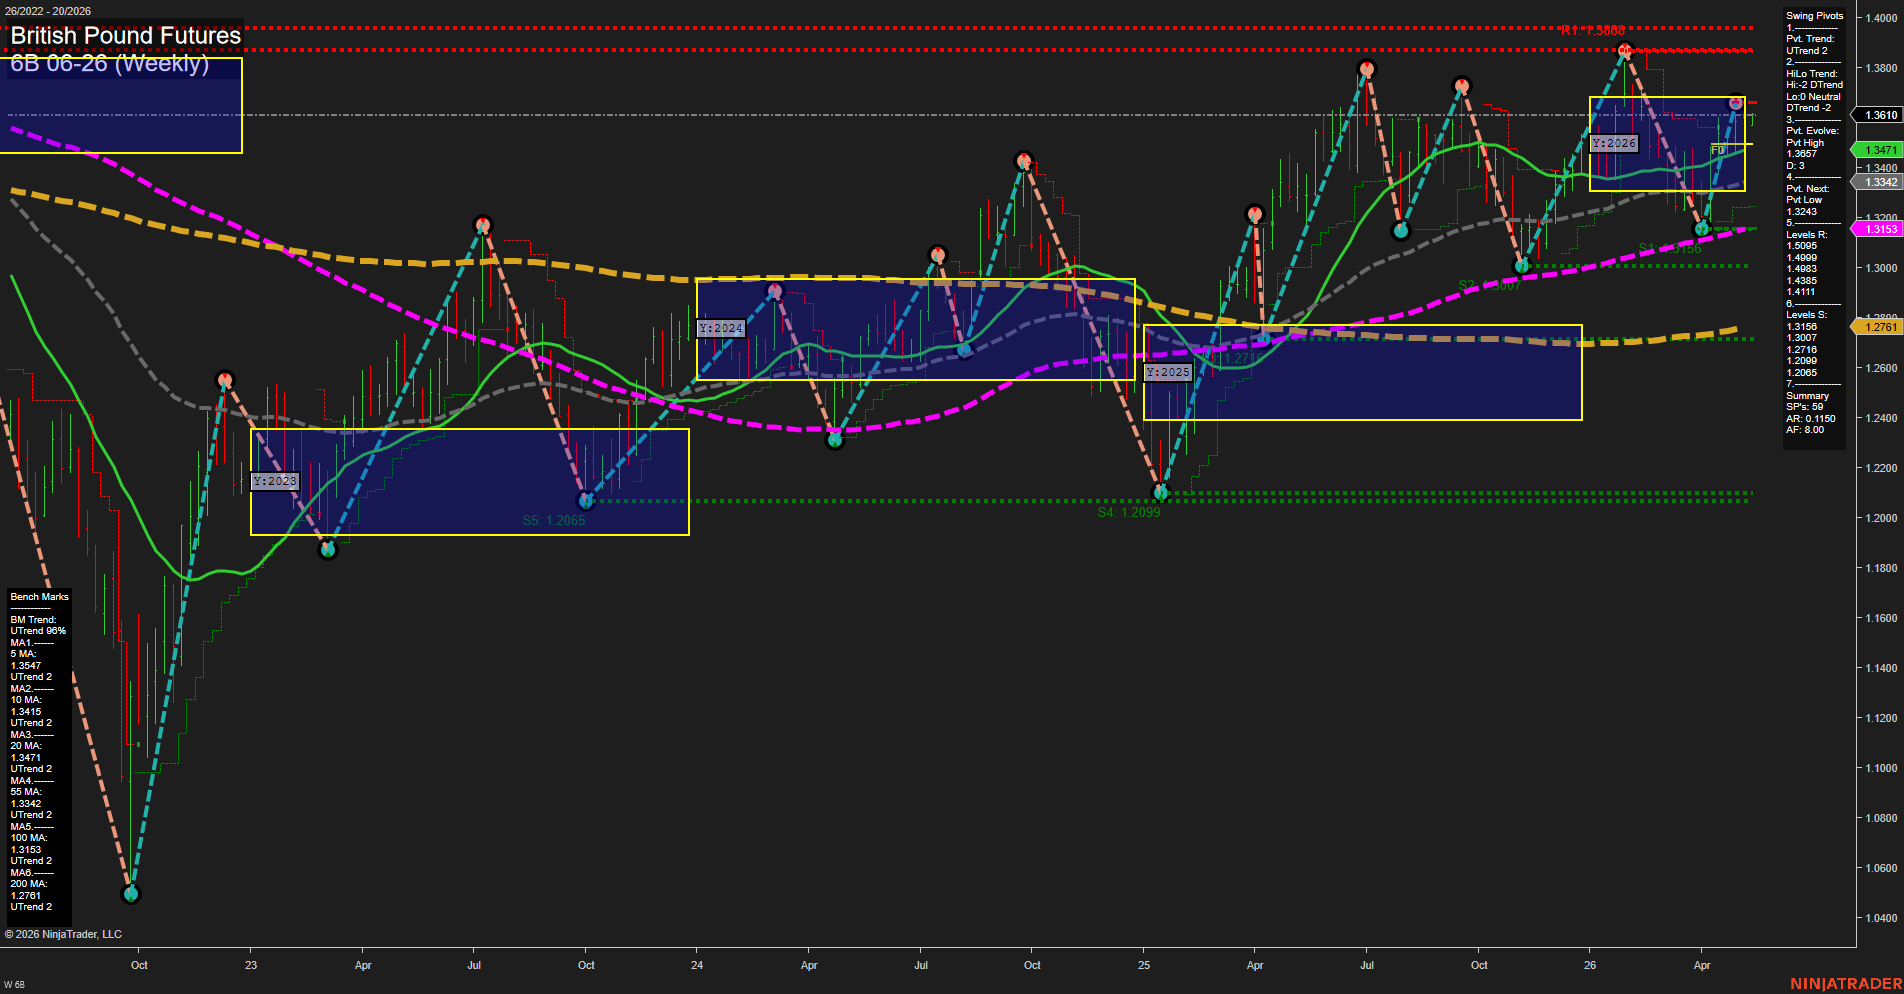Click the F0 label in the 2026 box
The height and width of the screenshot is (994, 1904).
pos(1717,150)
